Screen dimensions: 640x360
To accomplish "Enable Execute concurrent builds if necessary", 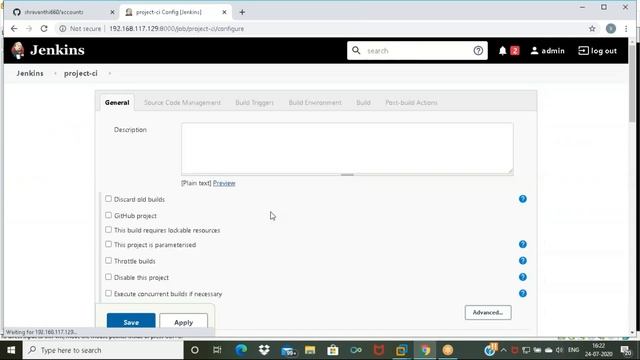I will point(108,293).
